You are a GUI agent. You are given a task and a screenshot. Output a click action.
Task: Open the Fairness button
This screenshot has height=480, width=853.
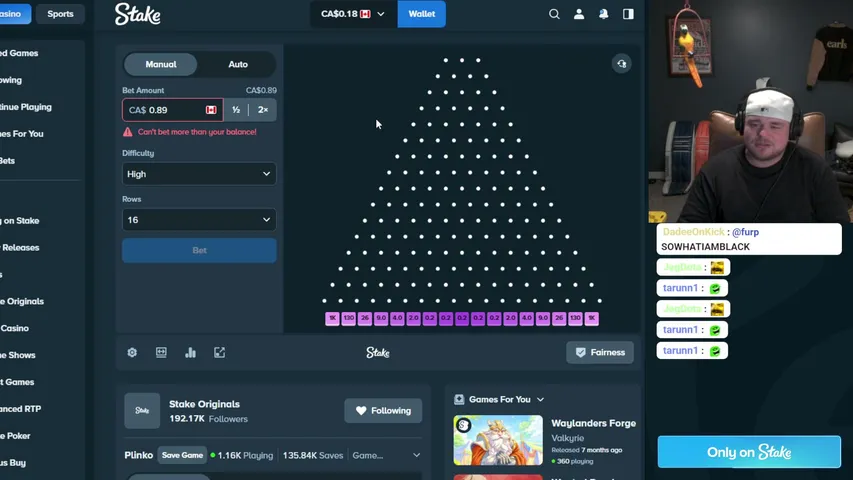click(599, 353)
